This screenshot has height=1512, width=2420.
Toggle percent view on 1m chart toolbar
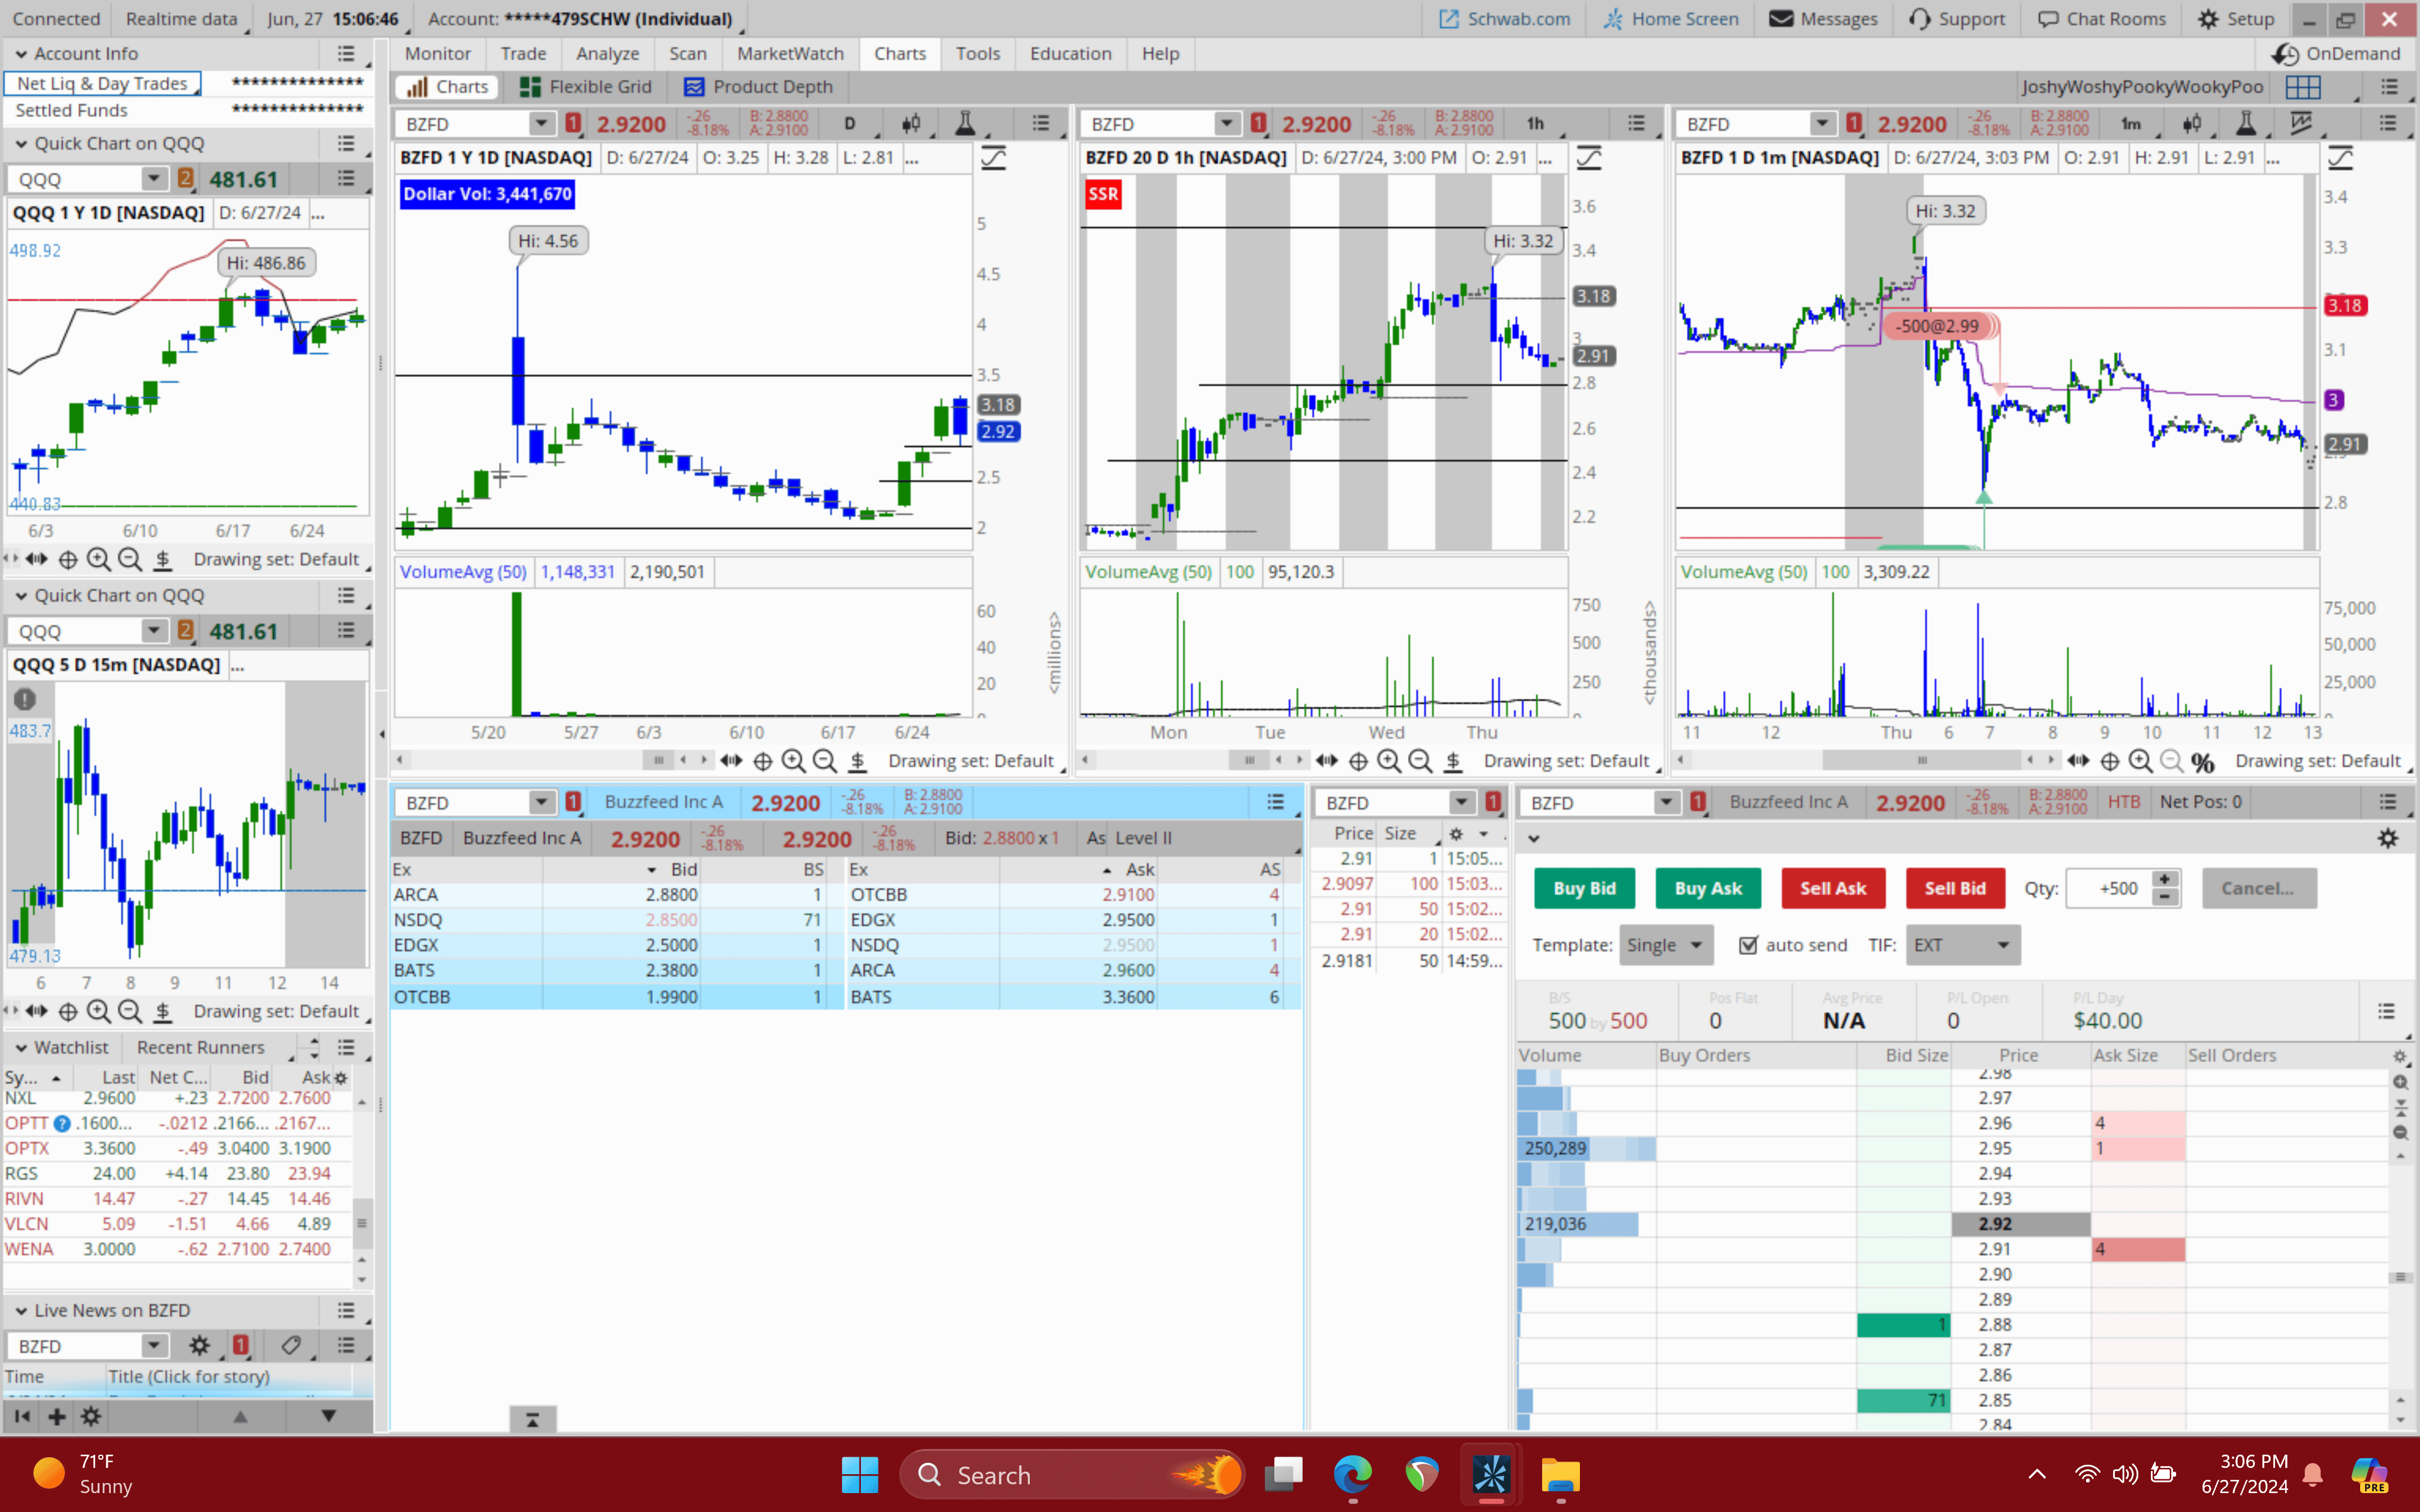pos(2202,761)
